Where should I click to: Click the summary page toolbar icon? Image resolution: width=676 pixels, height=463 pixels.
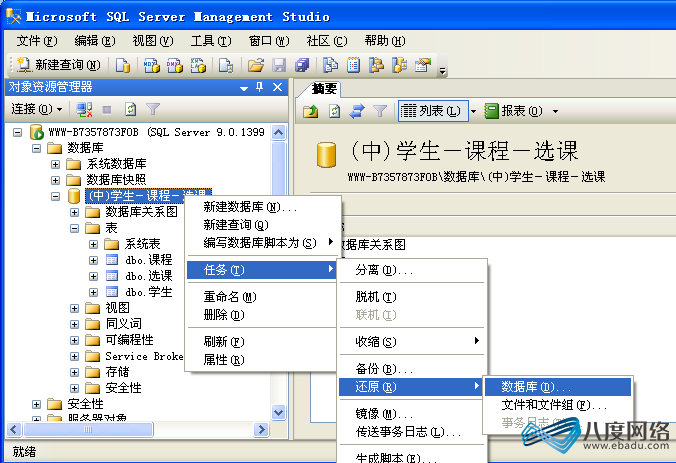354,66
